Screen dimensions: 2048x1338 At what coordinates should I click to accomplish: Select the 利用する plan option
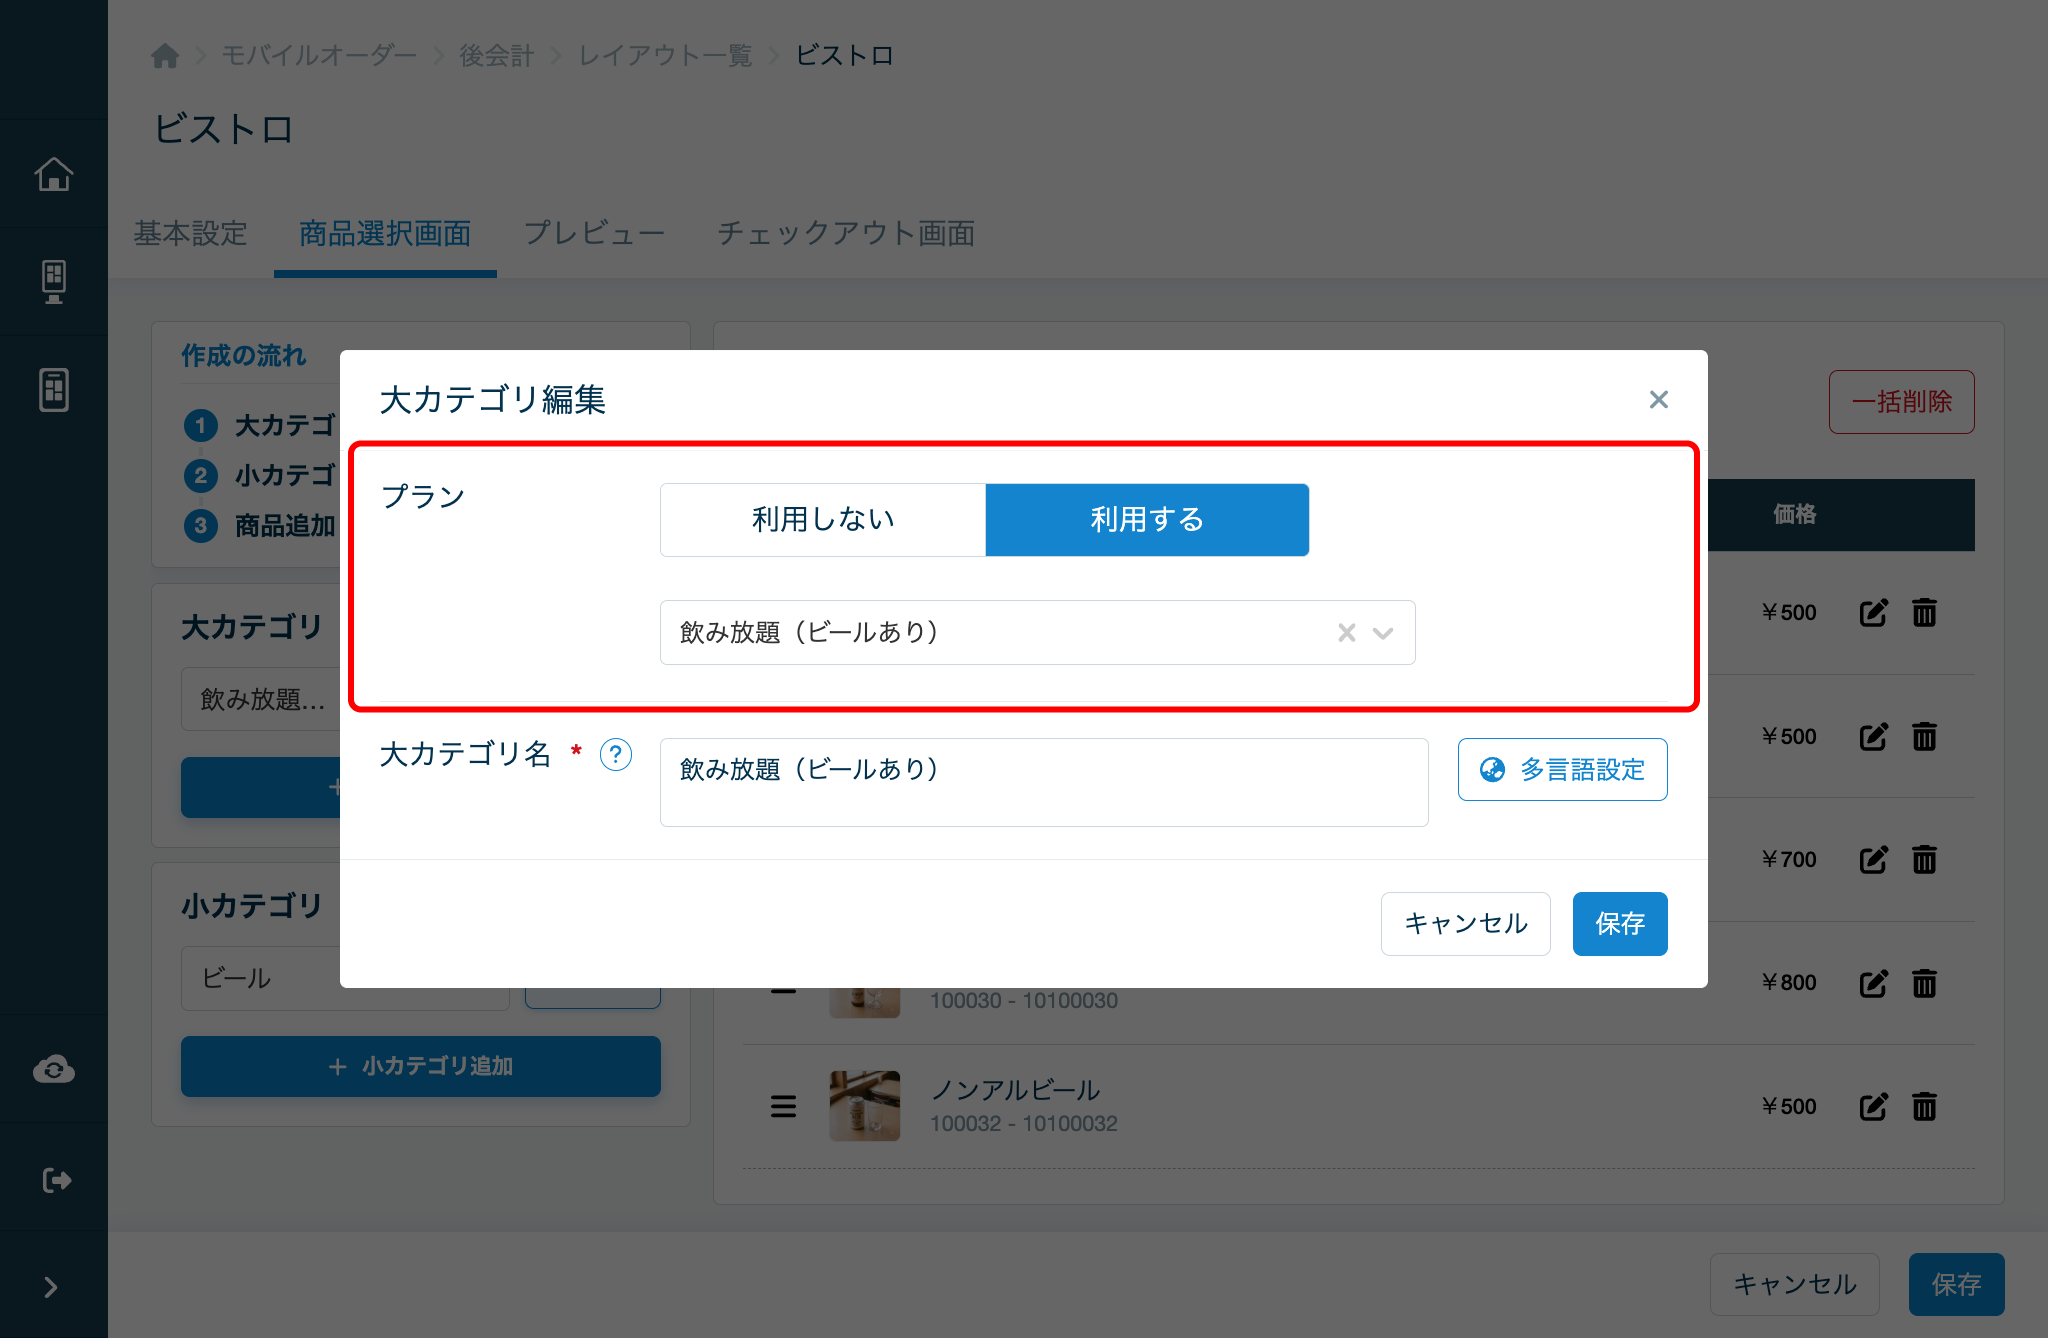1147,520
